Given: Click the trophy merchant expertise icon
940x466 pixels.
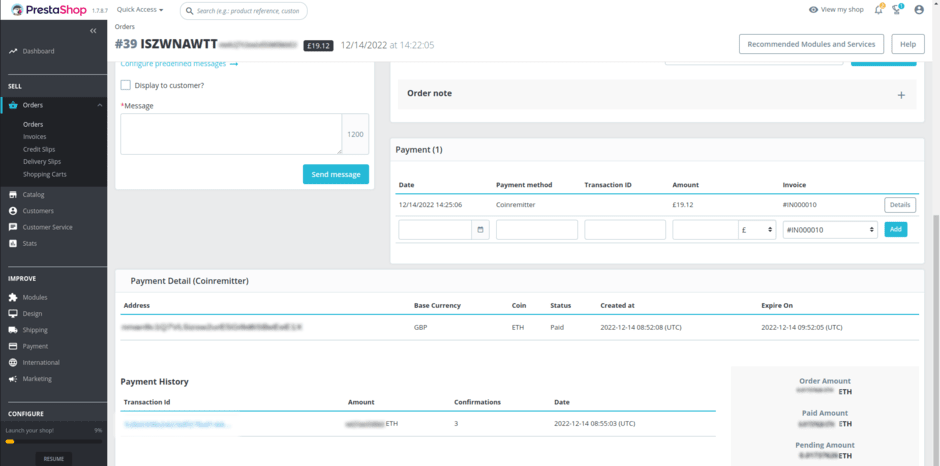Looking at the screenshot, I should [x=898, y=10].
